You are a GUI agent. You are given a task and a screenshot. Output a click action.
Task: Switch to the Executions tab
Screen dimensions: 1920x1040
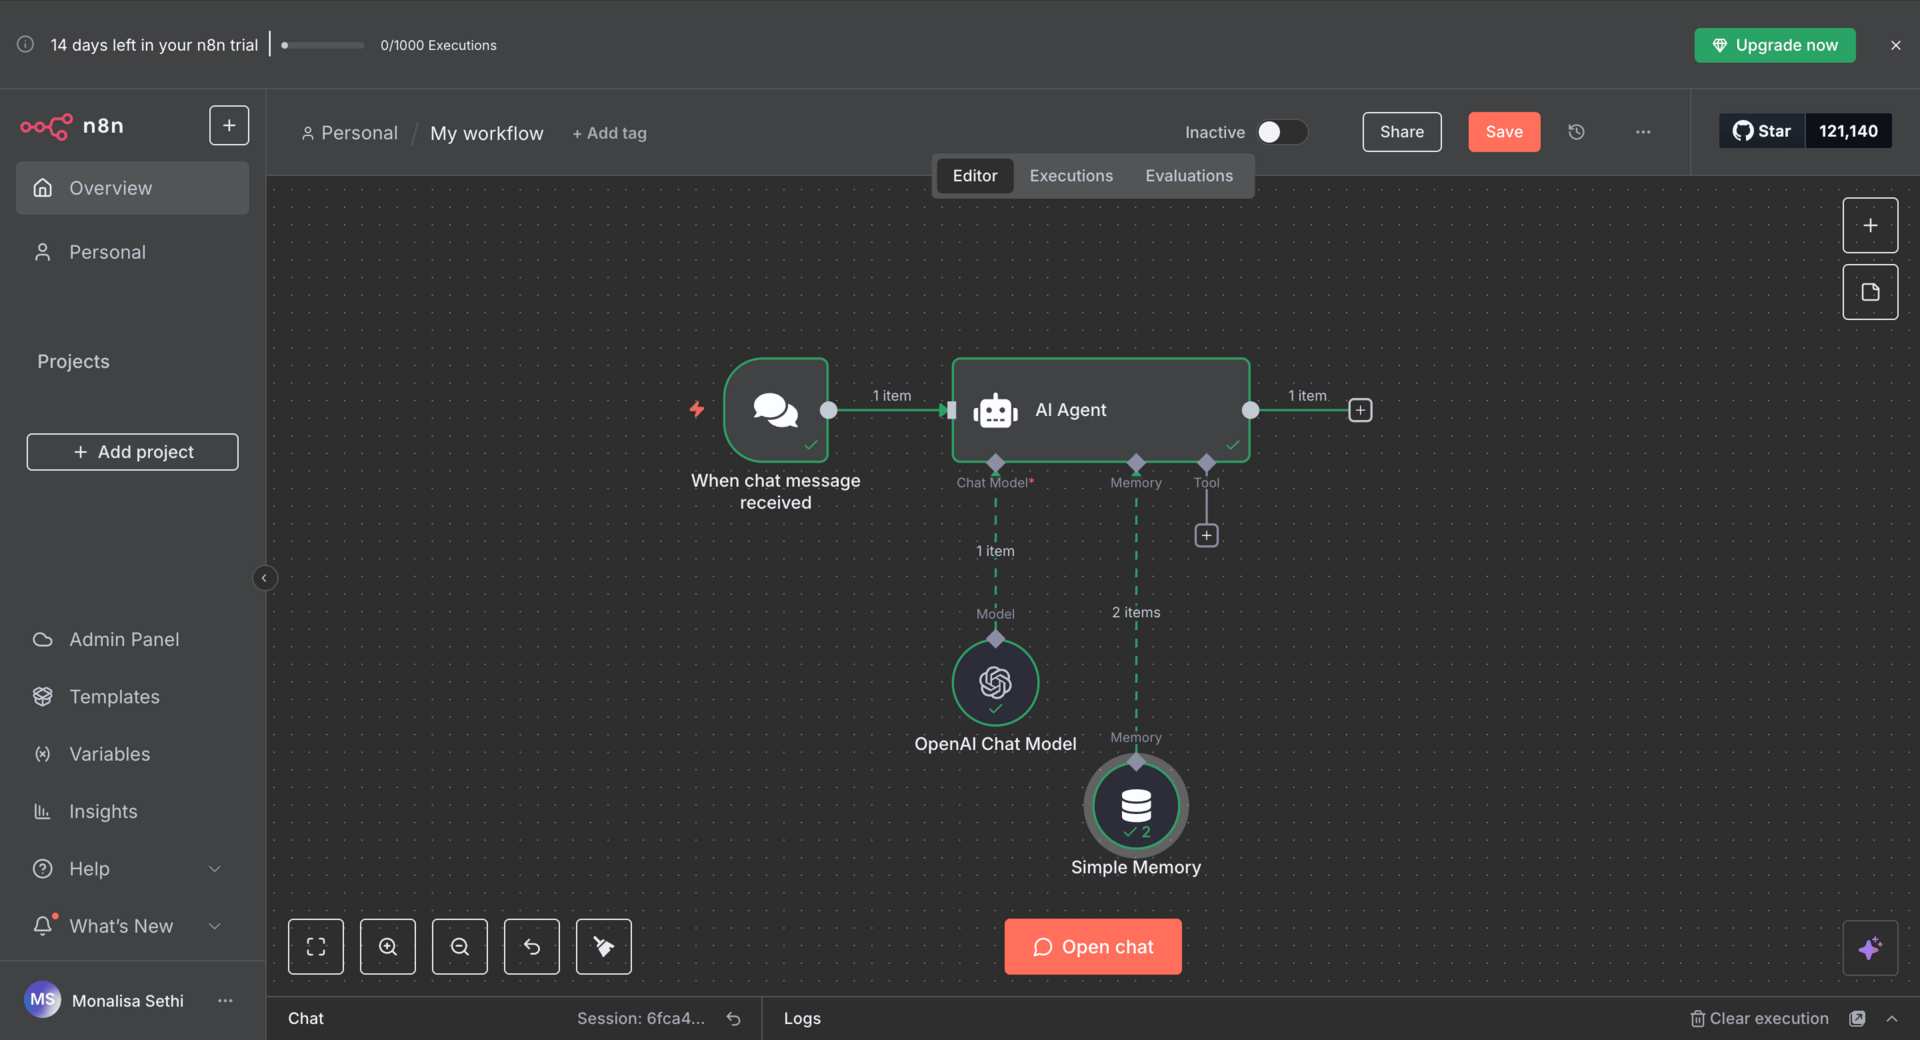[x=1070, y=176]
